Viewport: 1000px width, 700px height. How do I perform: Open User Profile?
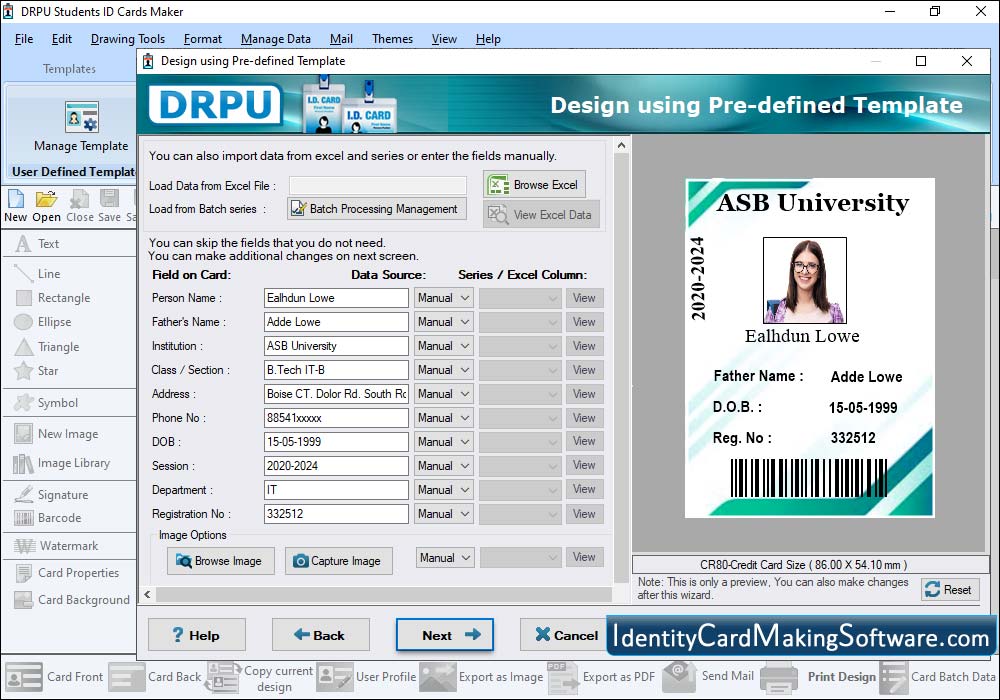tap(367, 676)
